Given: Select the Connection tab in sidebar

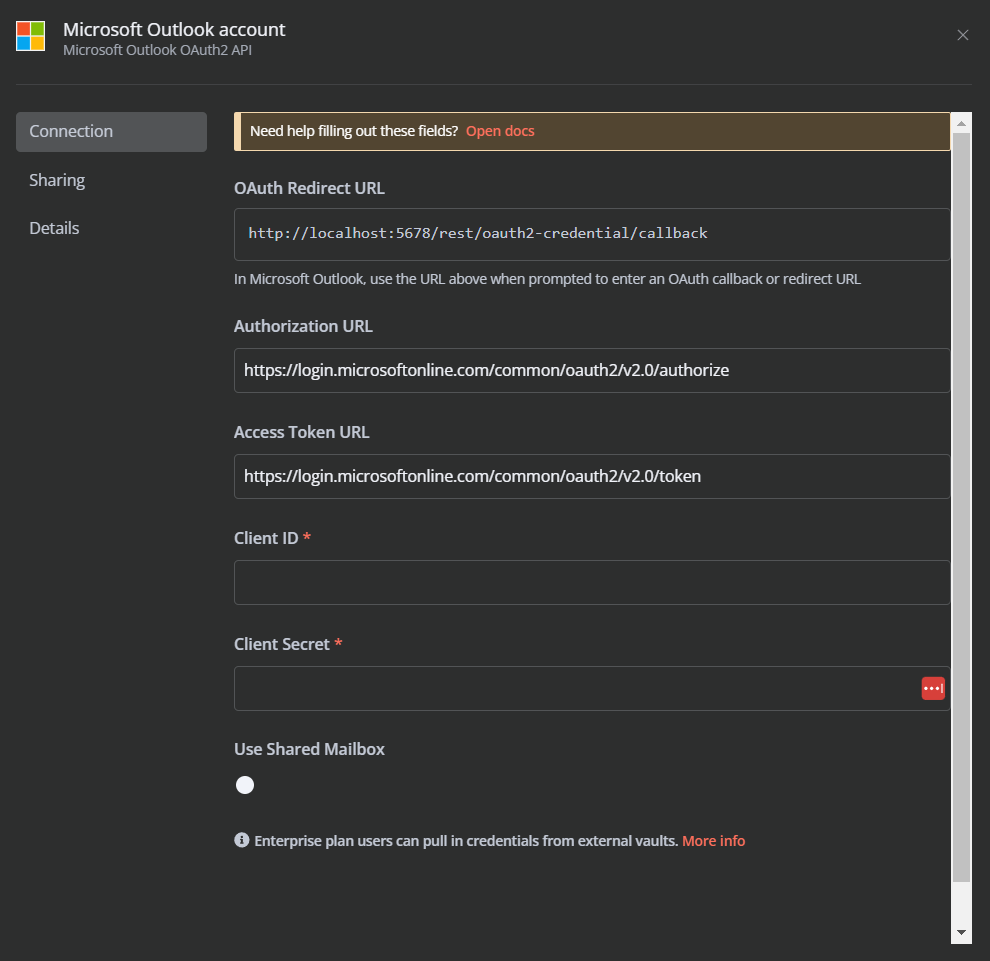Looking at the screenshot, I should [x=111, y=132].
